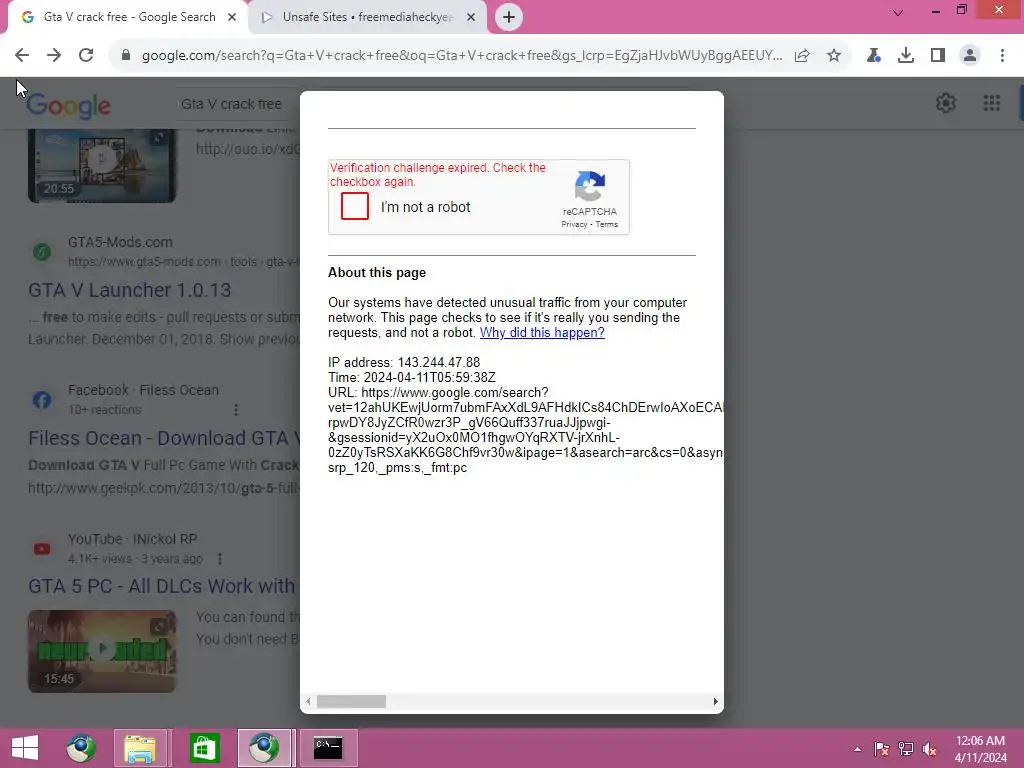Click the Facebook favicon
1024x768 pixels.
point(42,400)
